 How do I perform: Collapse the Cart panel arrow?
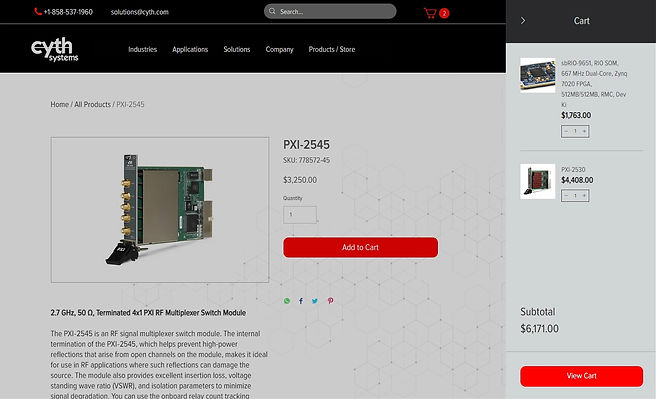[x=523, y=20]
